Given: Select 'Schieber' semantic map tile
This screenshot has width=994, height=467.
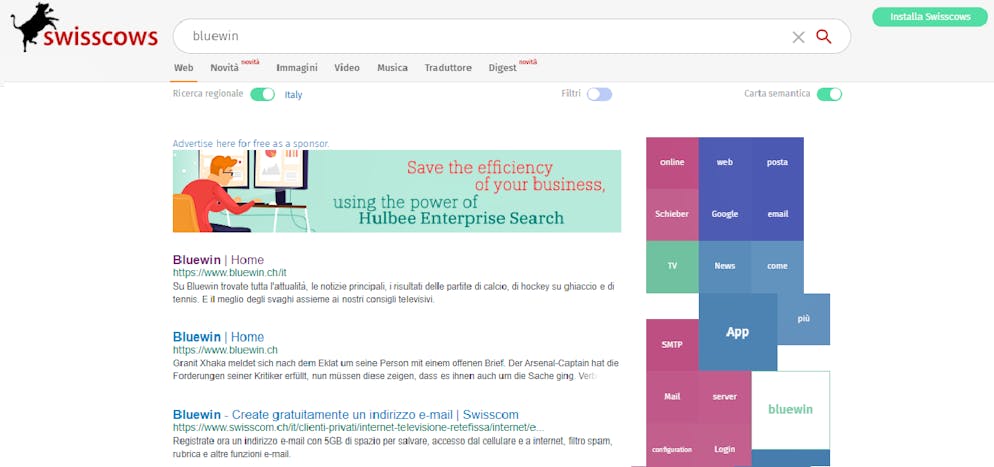Looking at the screenshot, I should [x=672, y=215].
